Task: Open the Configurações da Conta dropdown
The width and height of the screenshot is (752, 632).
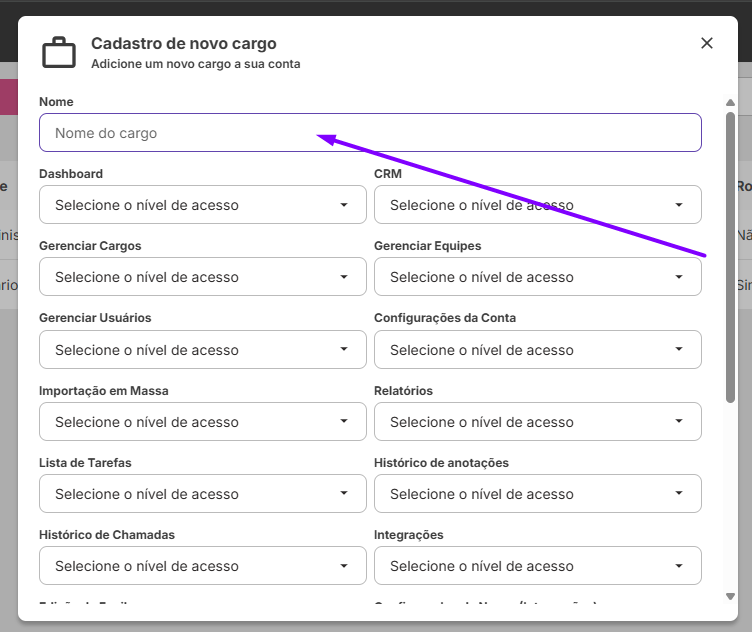Action: click(538, 350)
